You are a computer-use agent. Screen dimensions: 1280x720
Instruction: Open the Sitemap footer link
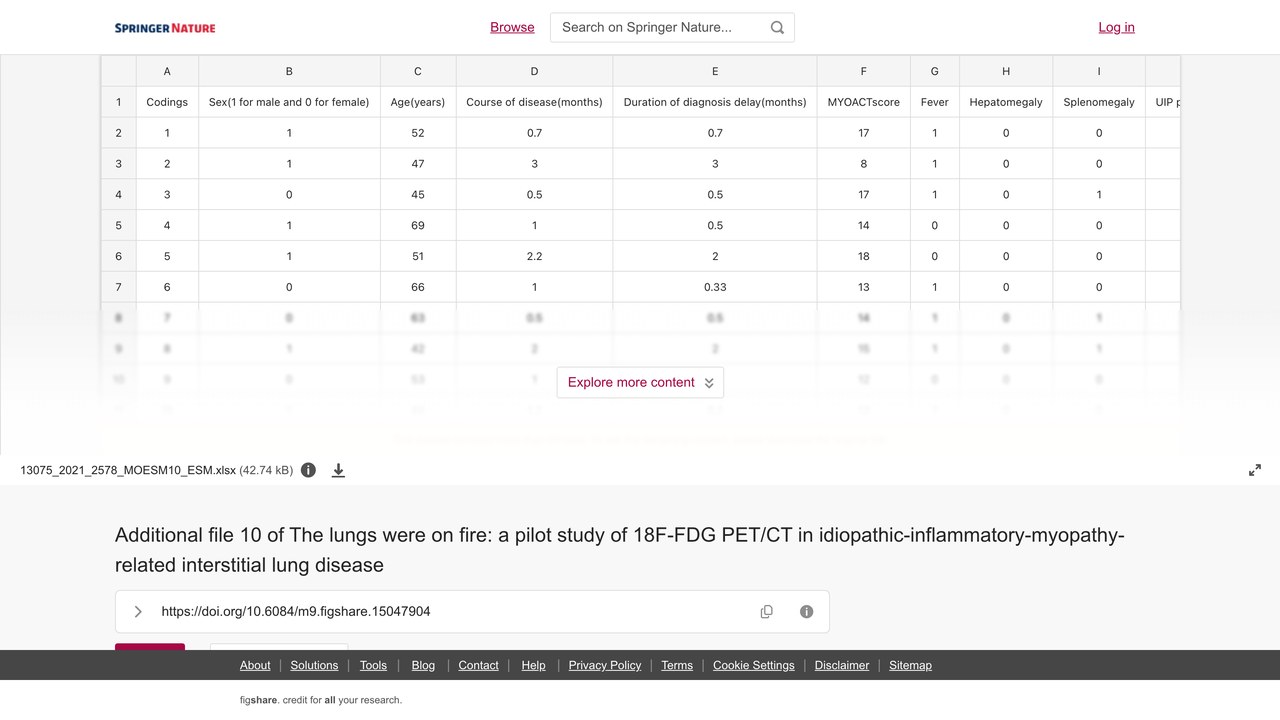[910, 665]
